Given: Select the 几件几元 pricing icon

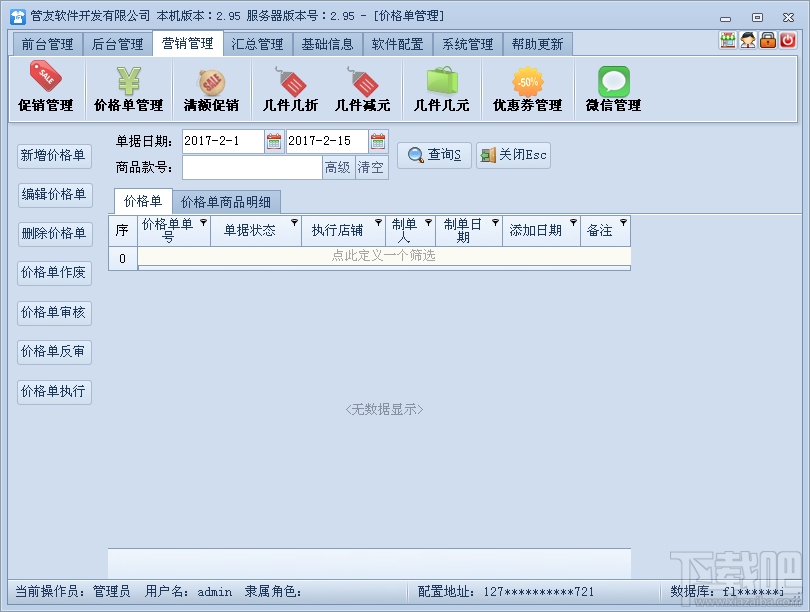Looking at the screenshot, I should pos(441,89).
